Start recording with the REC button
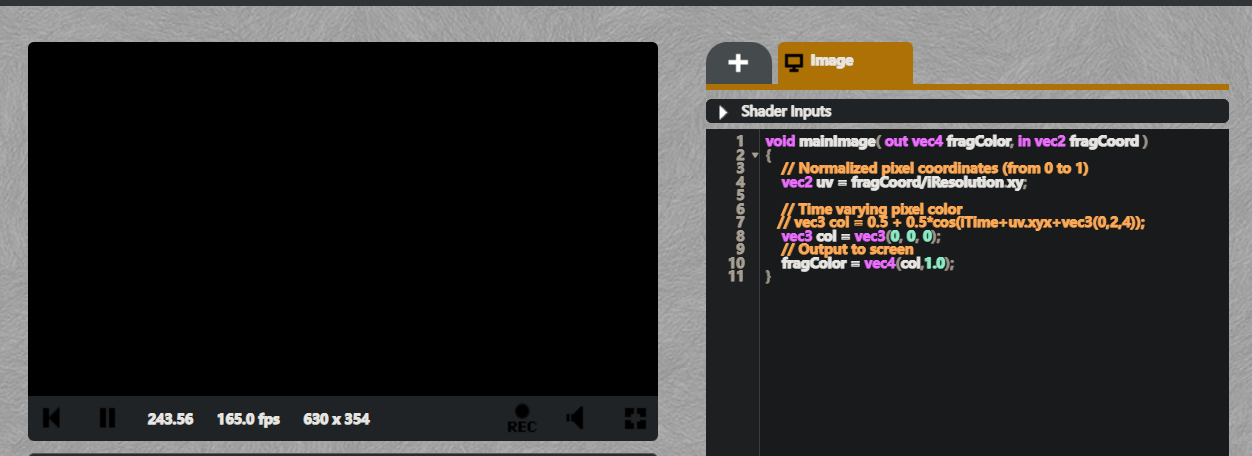The width and height of the screenshot is (1252, 456). 522,419
